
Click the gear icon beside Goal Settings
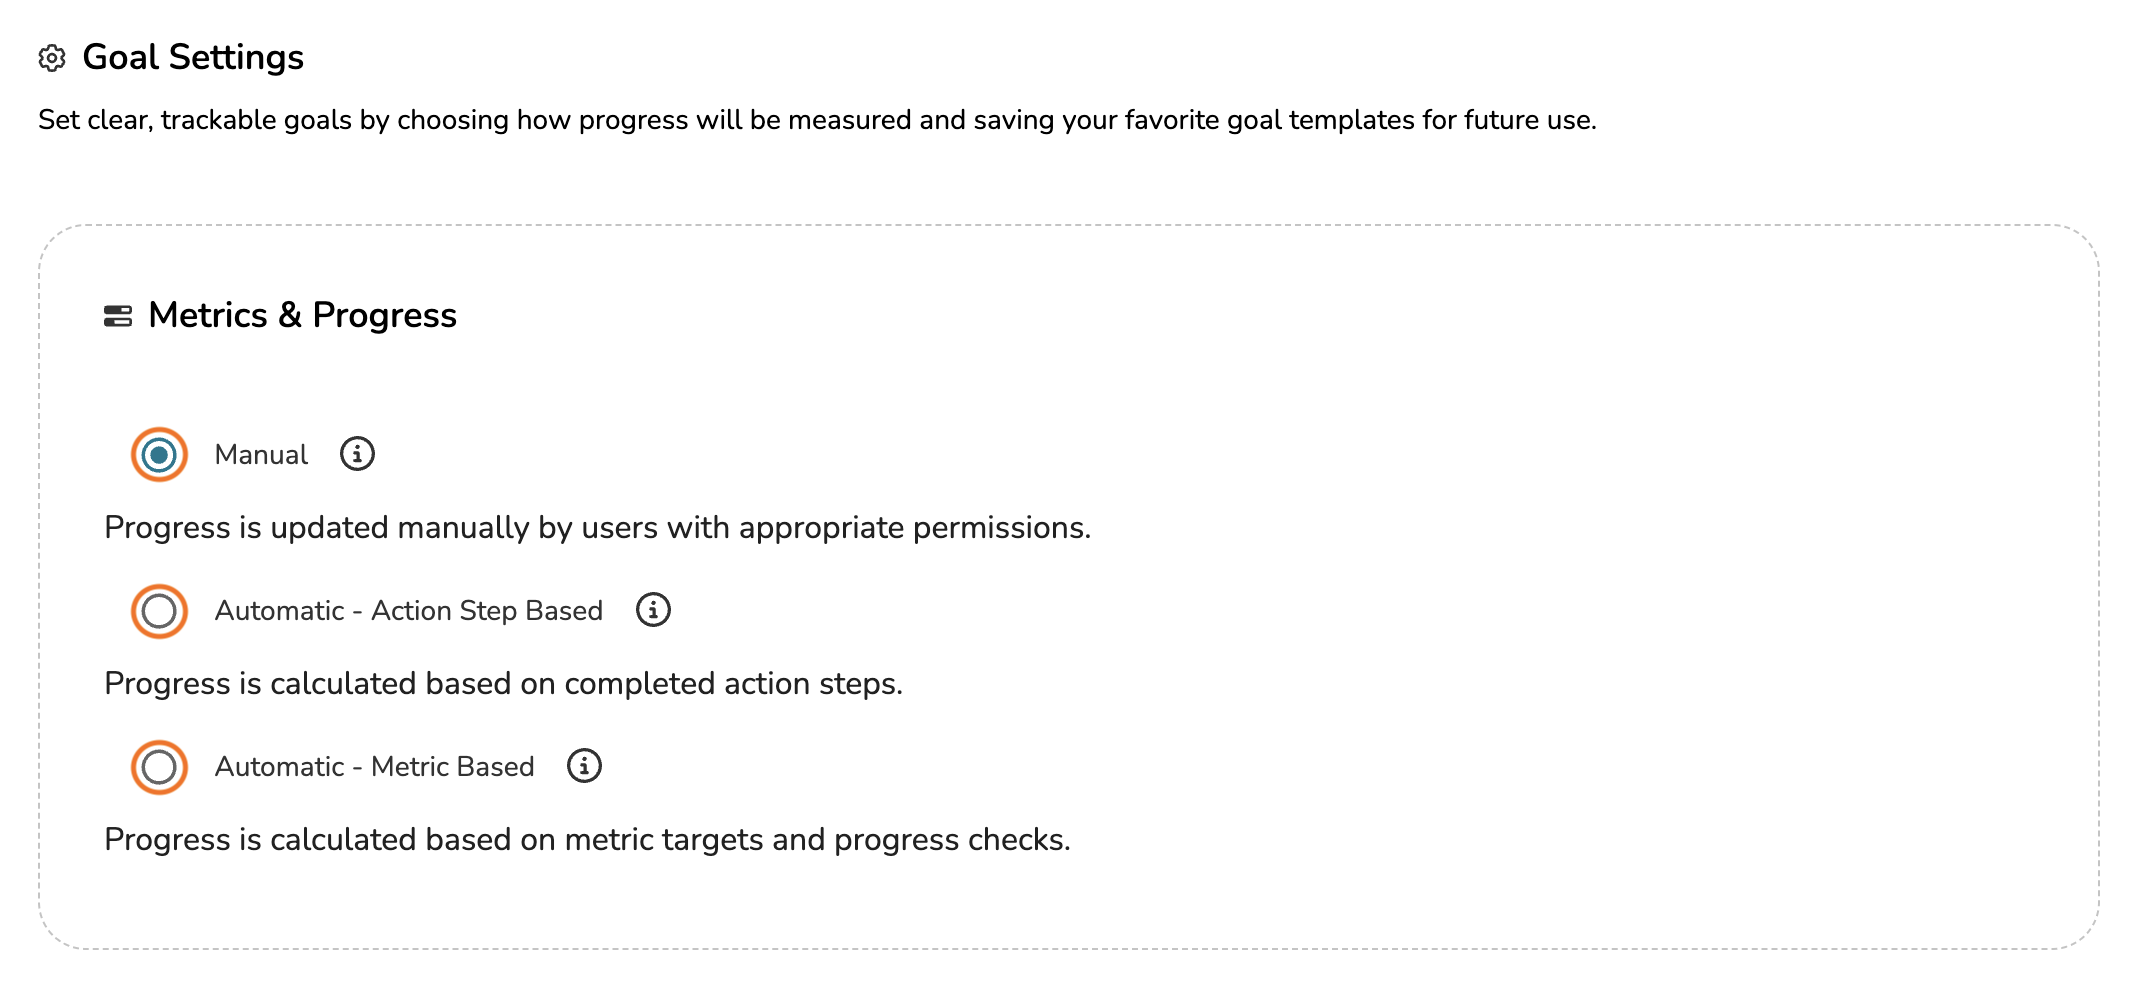[52, 58]
